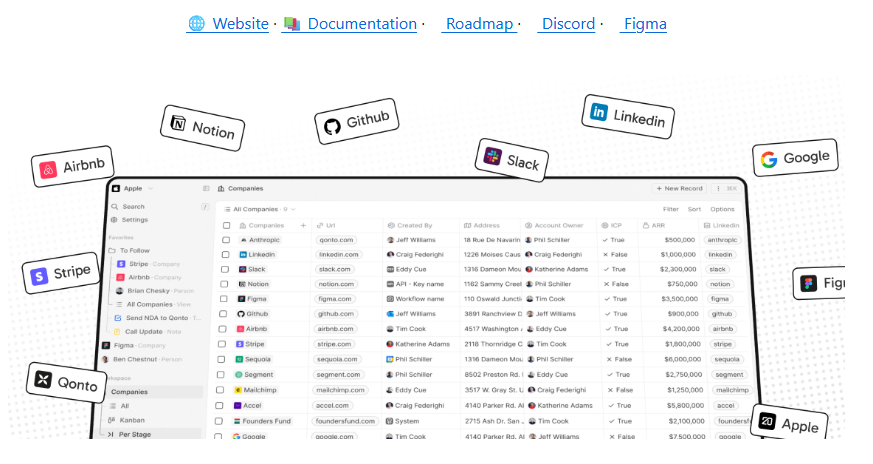Open Brian Chesky Person favorite
This screenshot has width=873, height=464.
click(x=154, y=291)
